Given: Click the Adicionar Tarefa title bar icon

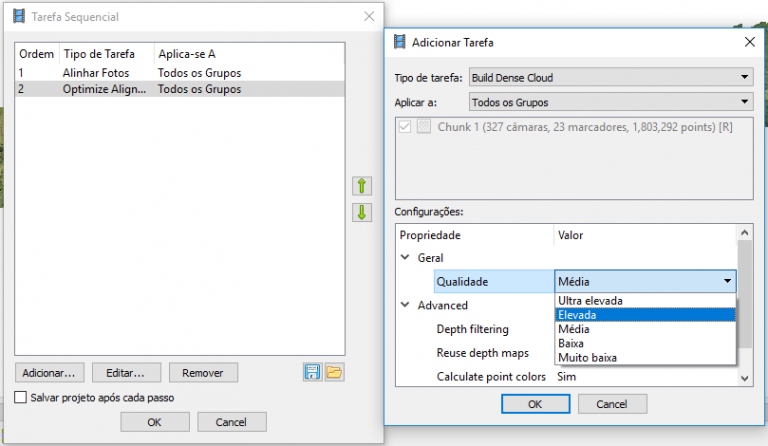Looking at the screenshot, I should click(x=400, y=42).
